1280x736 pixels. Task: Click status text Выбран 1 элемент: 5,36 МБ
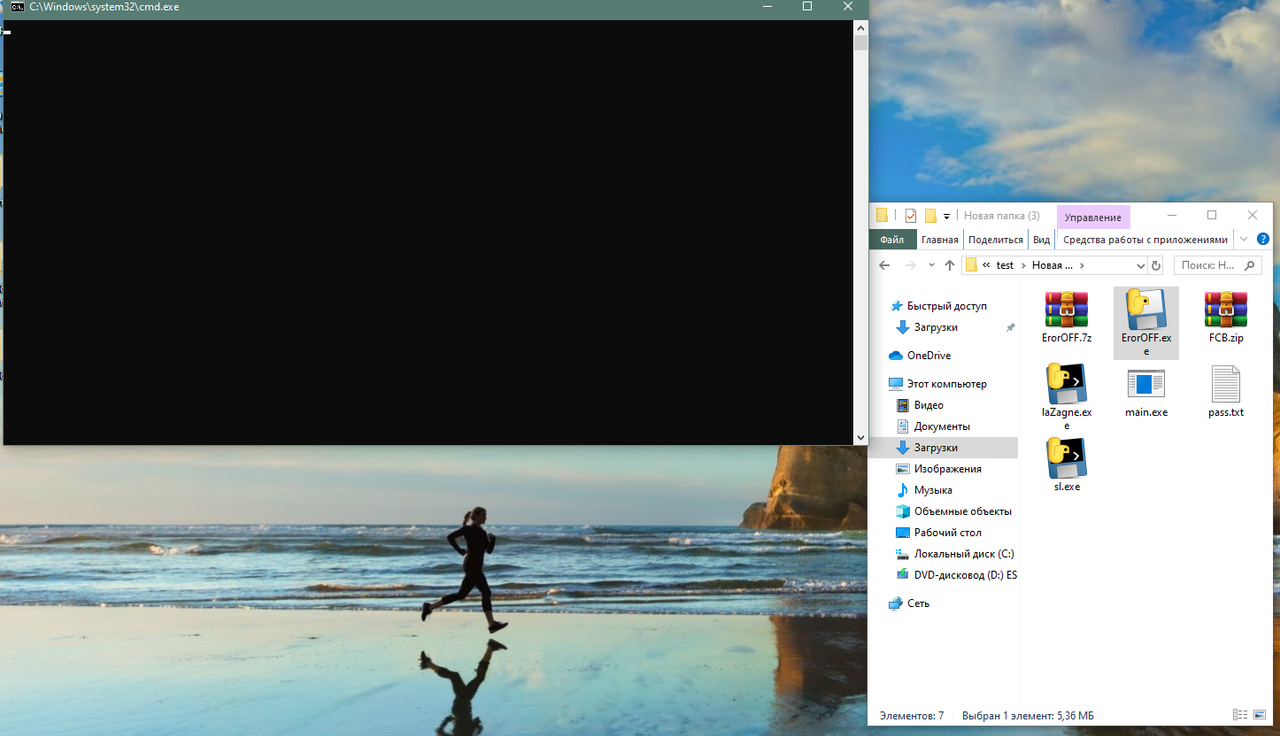1028,716
